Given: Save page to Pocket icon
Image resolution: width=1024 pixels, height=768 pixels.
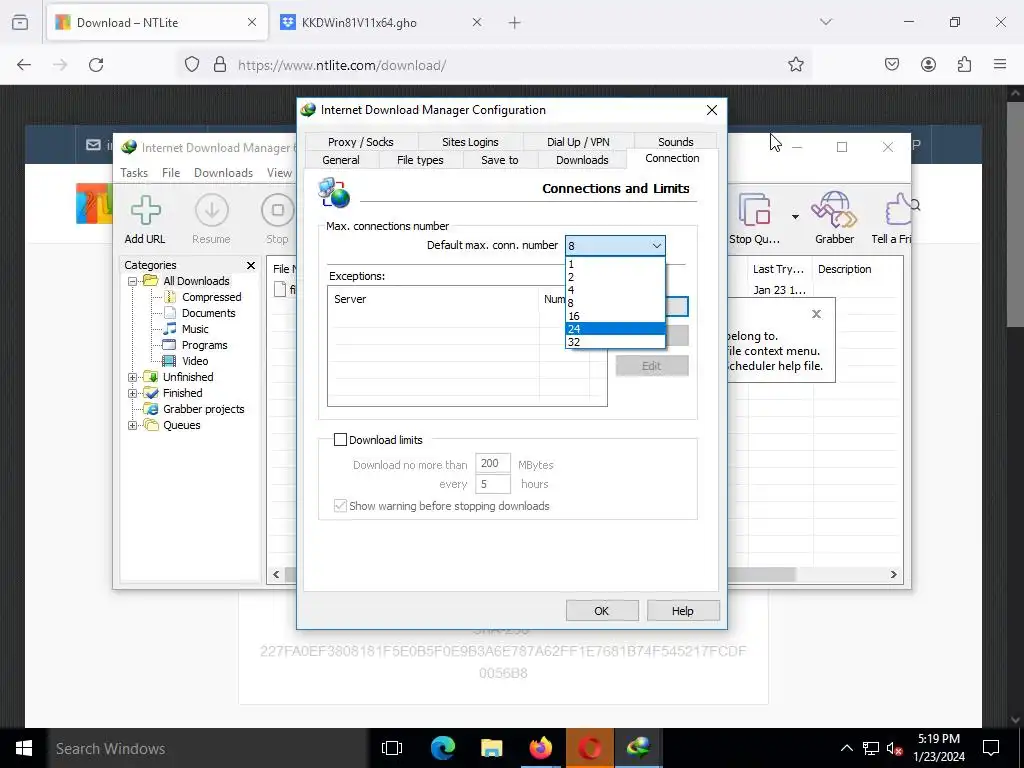Looking at the screenshot, I should [x=892, y=64].
